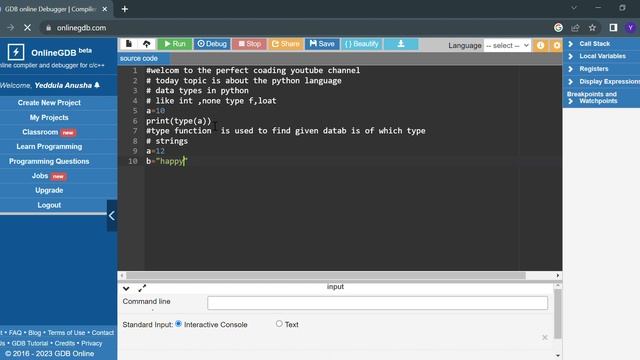Beautify the source code
Image resolution: width=640 pixels, height=360 pixels.
(362, 44)
